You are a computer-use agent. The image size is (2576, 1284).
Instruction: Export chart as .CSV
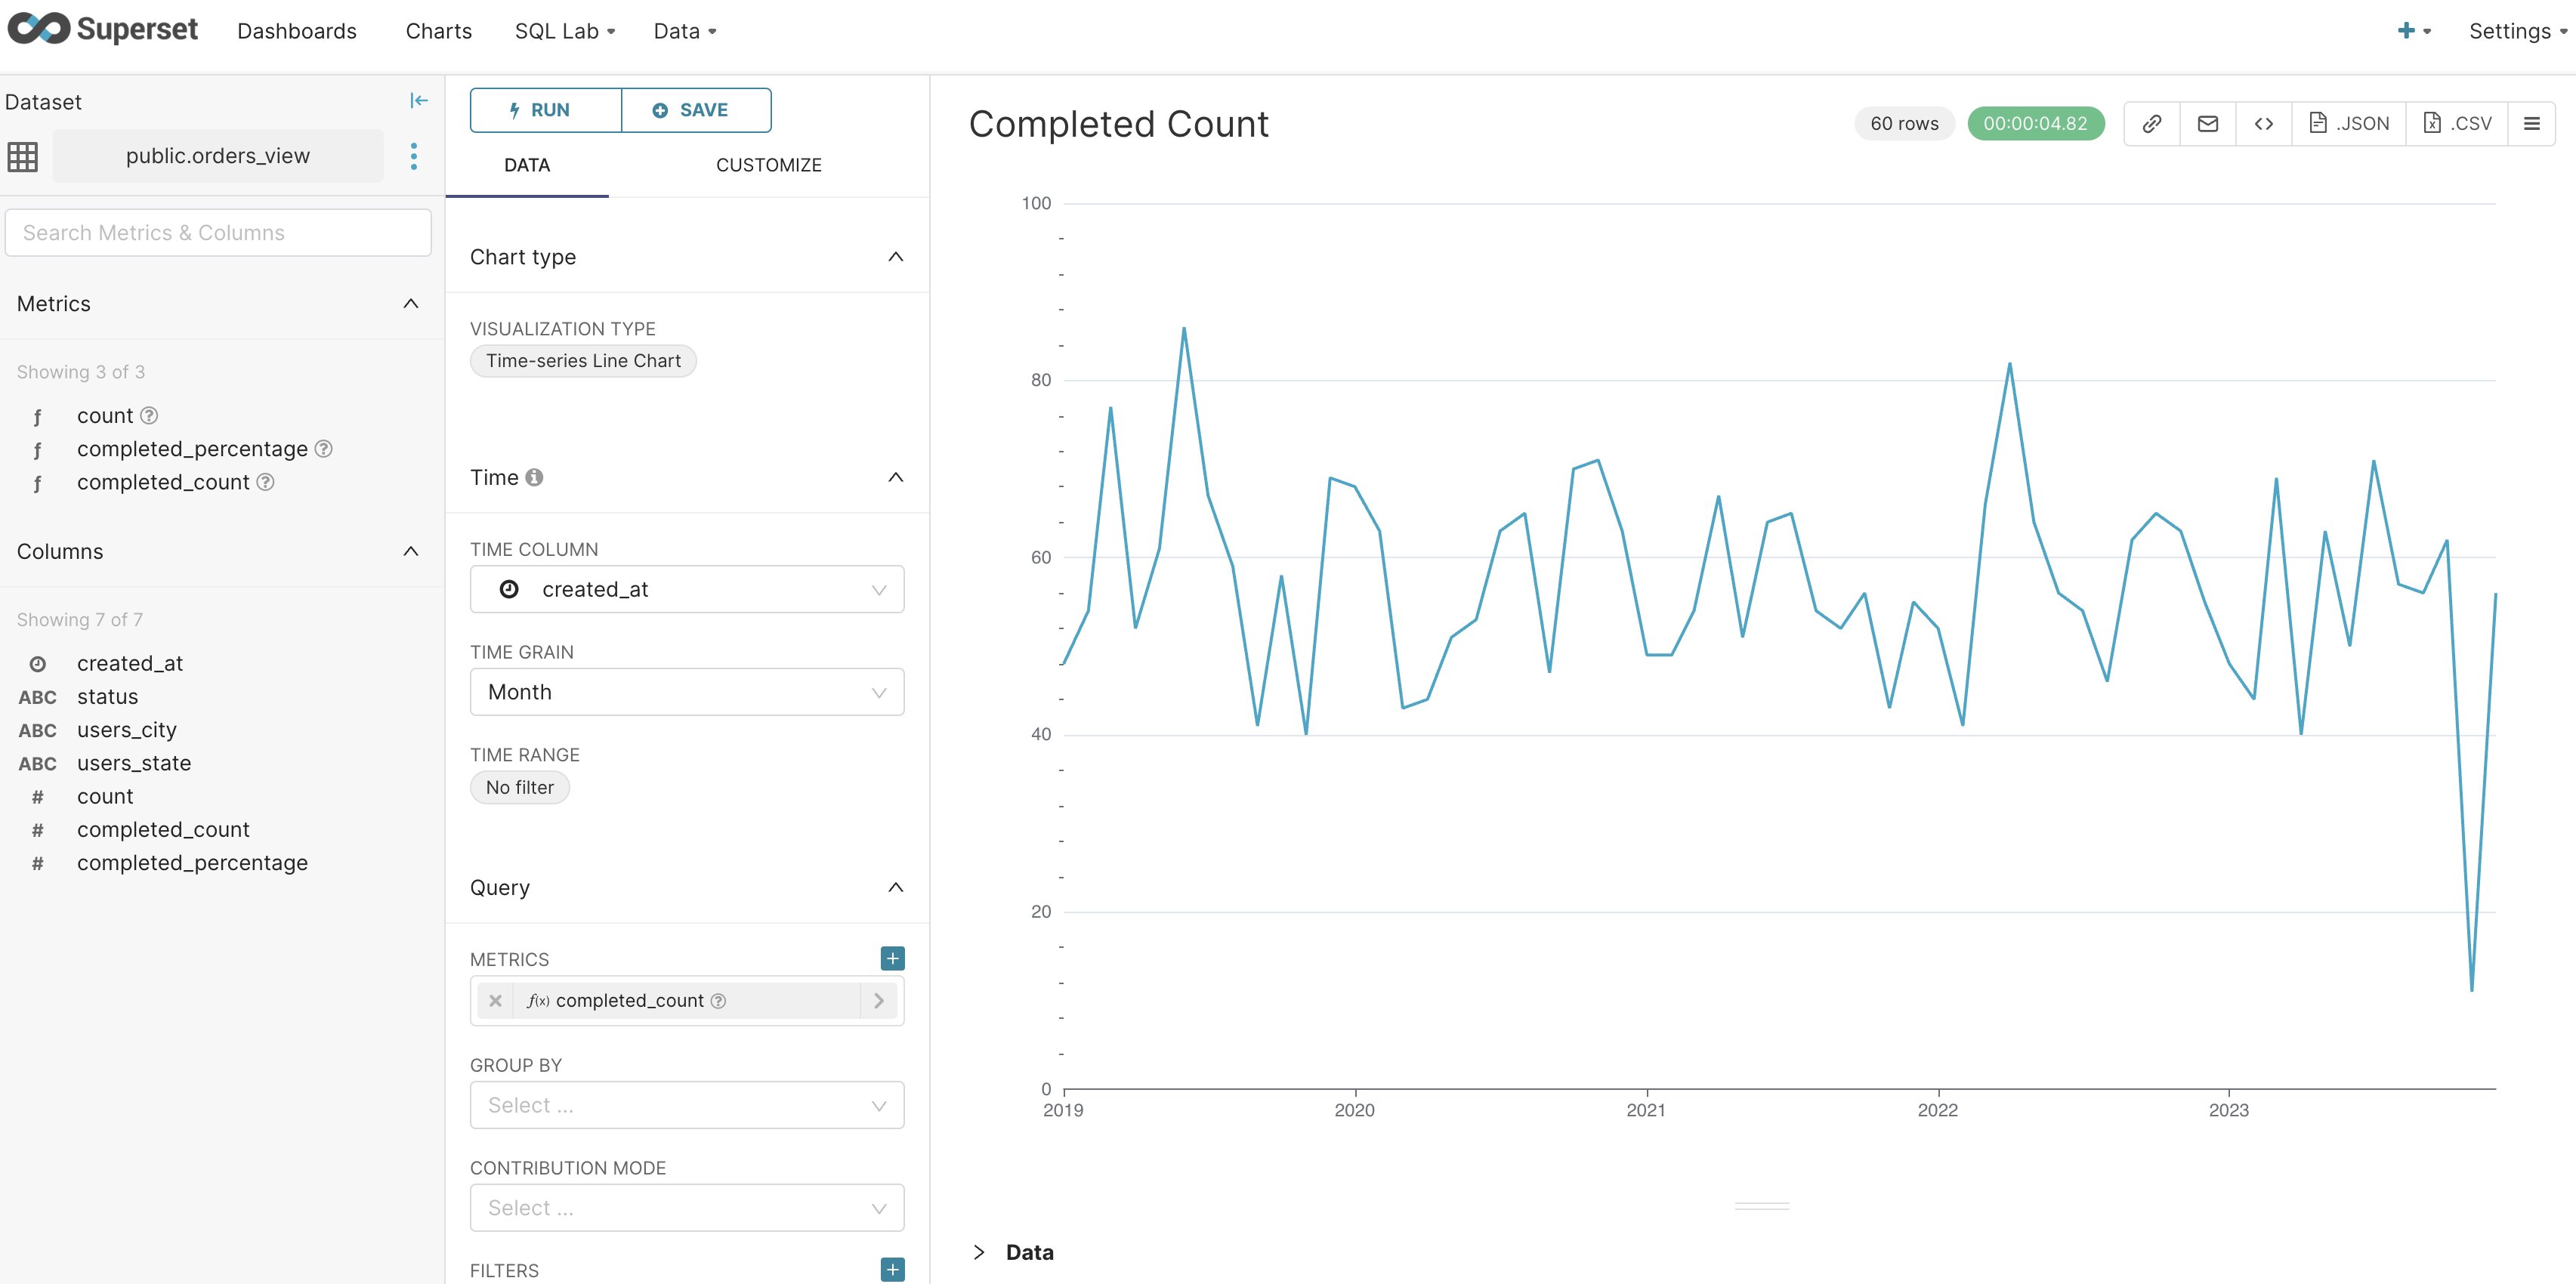(2457, 124)
